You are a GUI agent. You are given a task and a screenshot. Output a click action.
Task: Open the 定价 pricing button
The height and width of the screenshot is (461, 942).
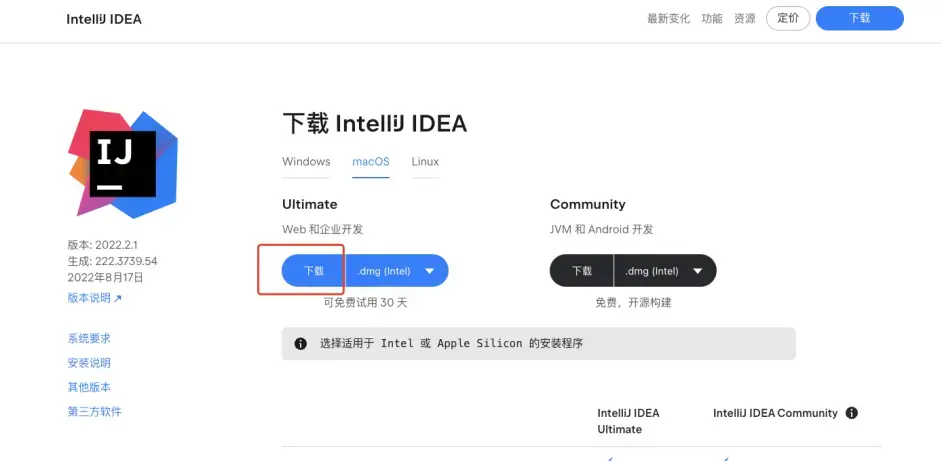(x=788, y=18)
